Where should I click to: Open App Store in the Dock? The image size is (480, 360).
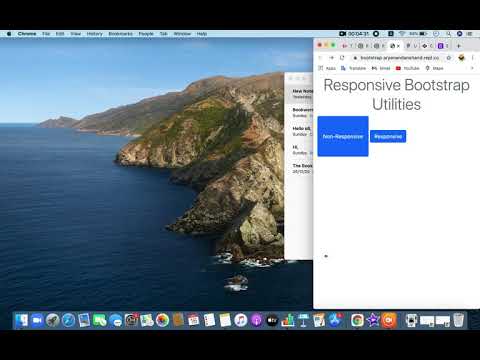335,320
